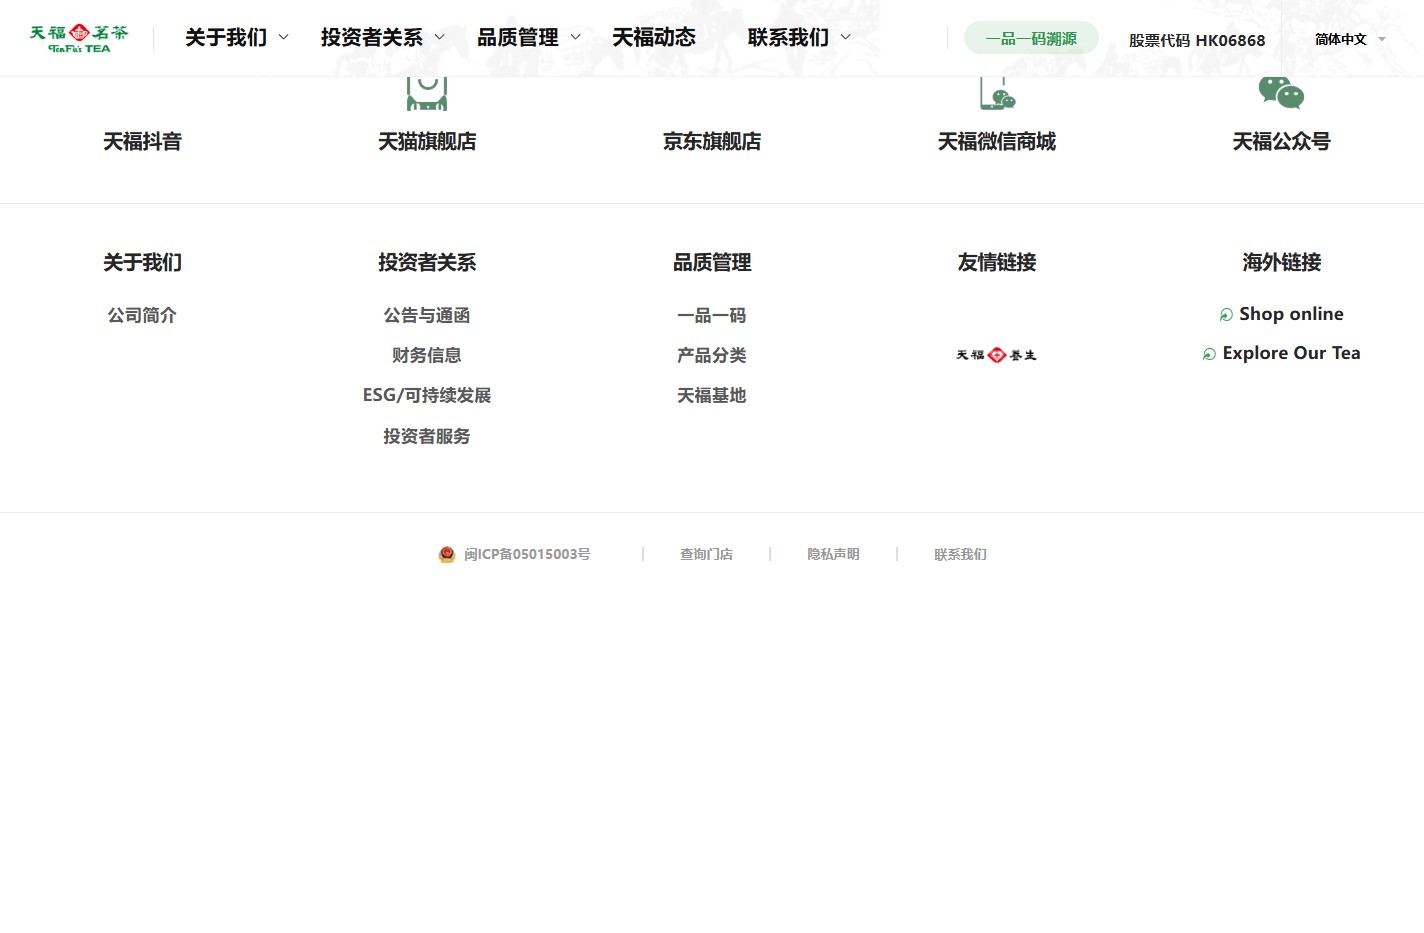
Task: Click the 一品一码溯源 button
Action: [x=1031, y=38]
